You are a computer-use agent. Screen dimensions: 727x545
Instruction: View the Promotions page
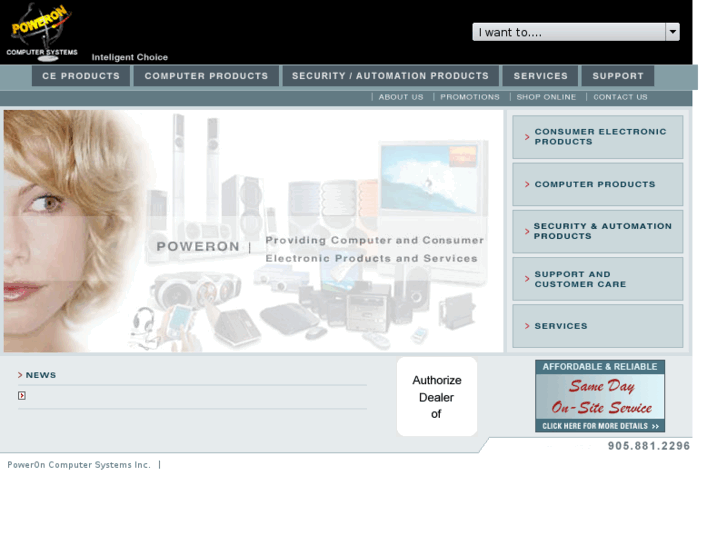470,97
